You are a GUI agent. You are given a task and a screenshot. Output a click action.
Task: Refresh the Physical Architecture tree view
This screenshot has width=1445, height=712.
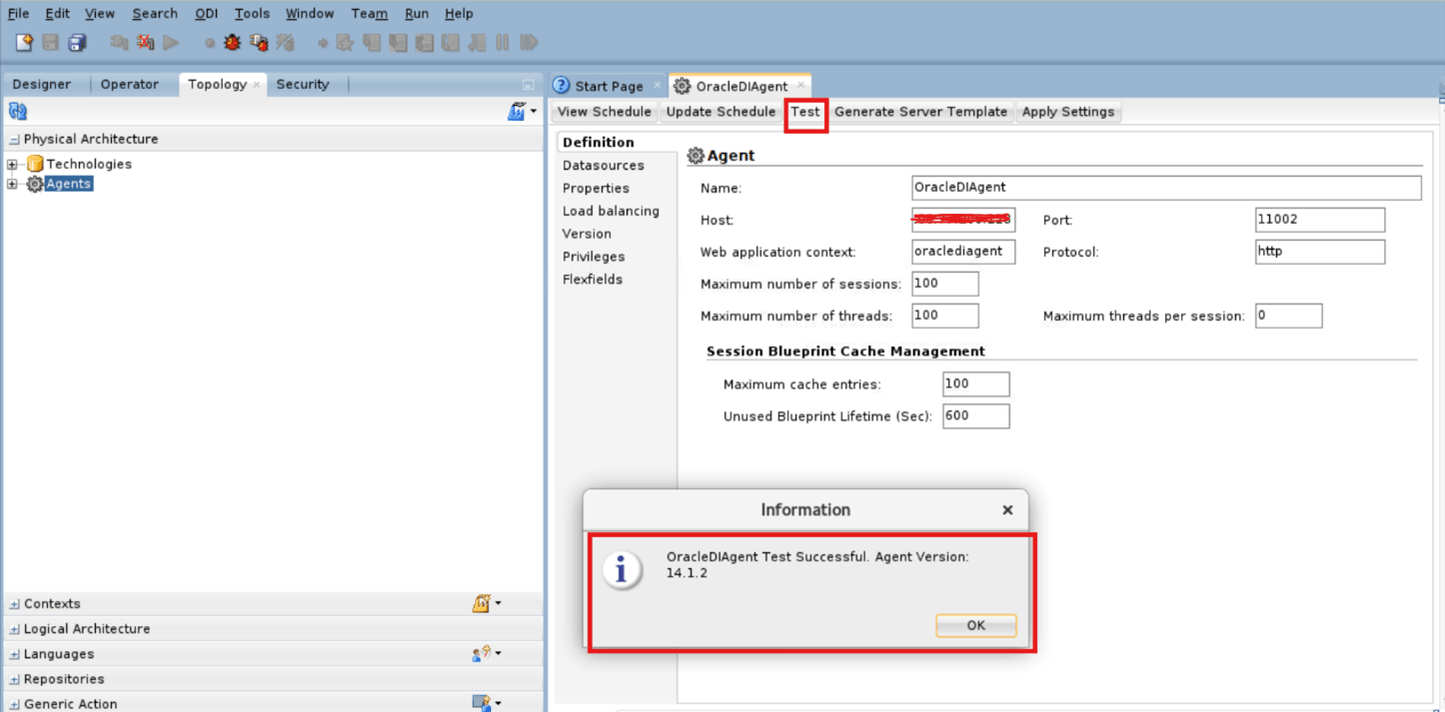coord(17,110)
